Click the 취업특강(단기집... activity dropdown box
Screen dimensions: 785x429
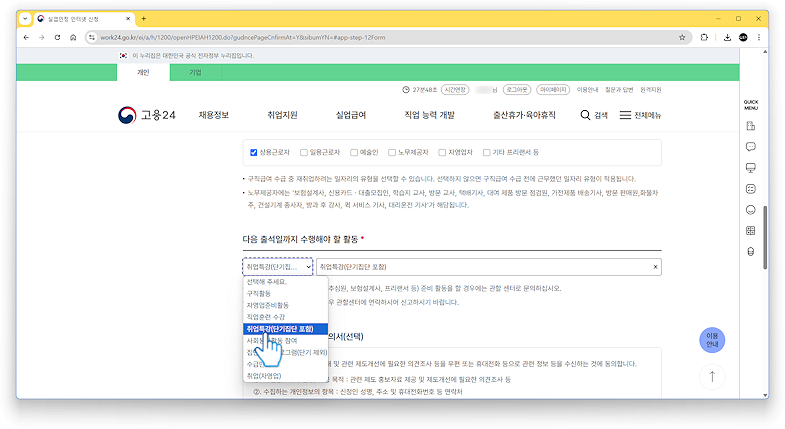pyautogui.click(x=278, y=267)
